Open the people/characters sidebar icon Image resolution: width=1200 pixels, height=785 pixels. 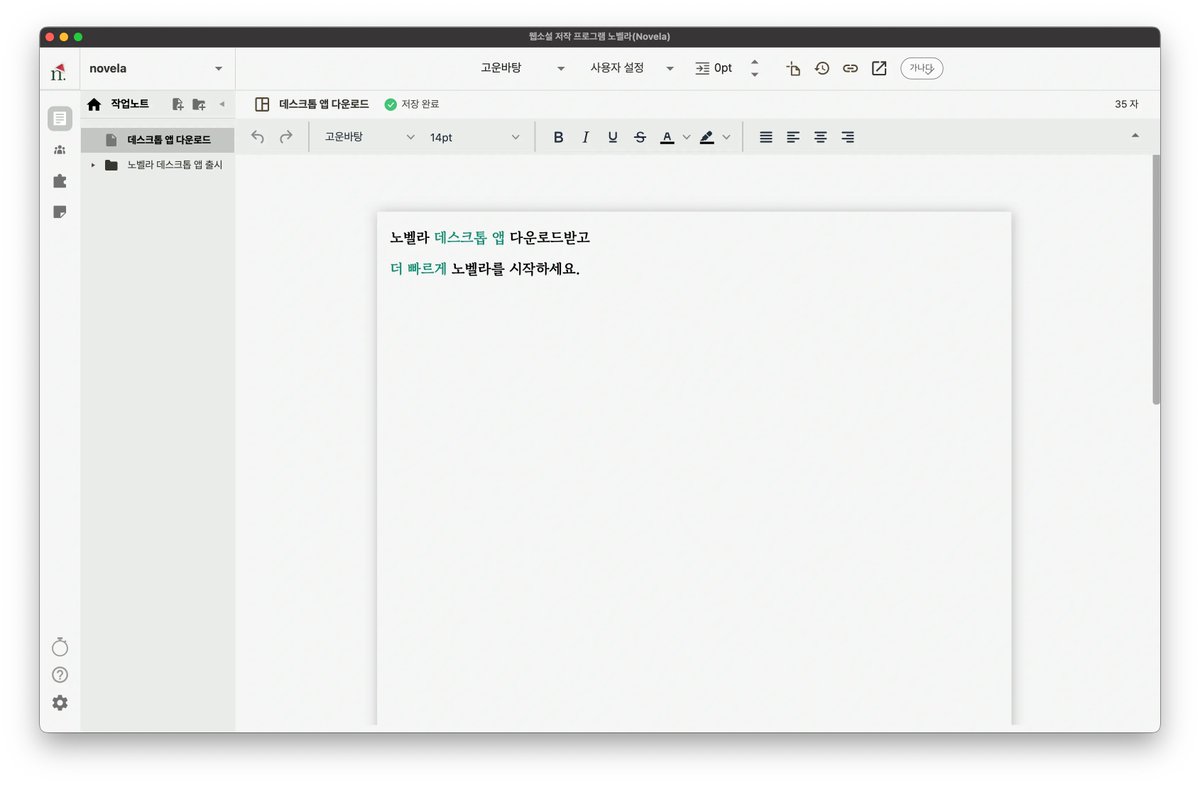(60, 150)
